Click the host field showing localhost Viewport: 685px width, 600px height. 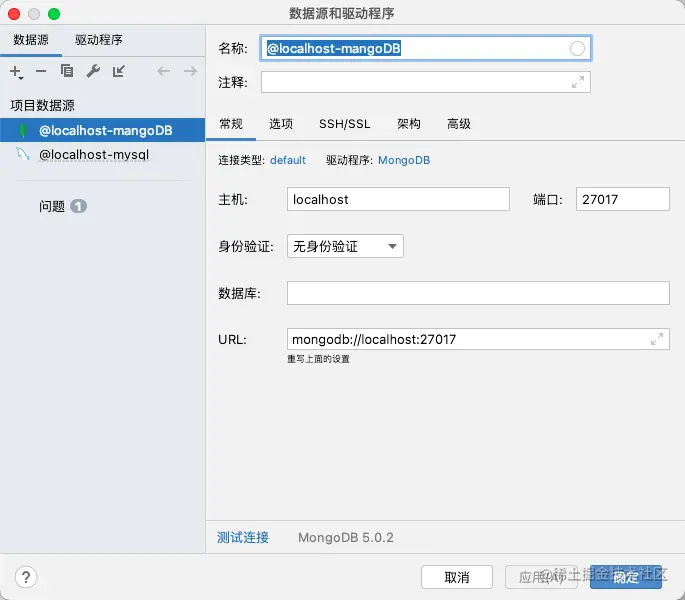tap(398, 199)
